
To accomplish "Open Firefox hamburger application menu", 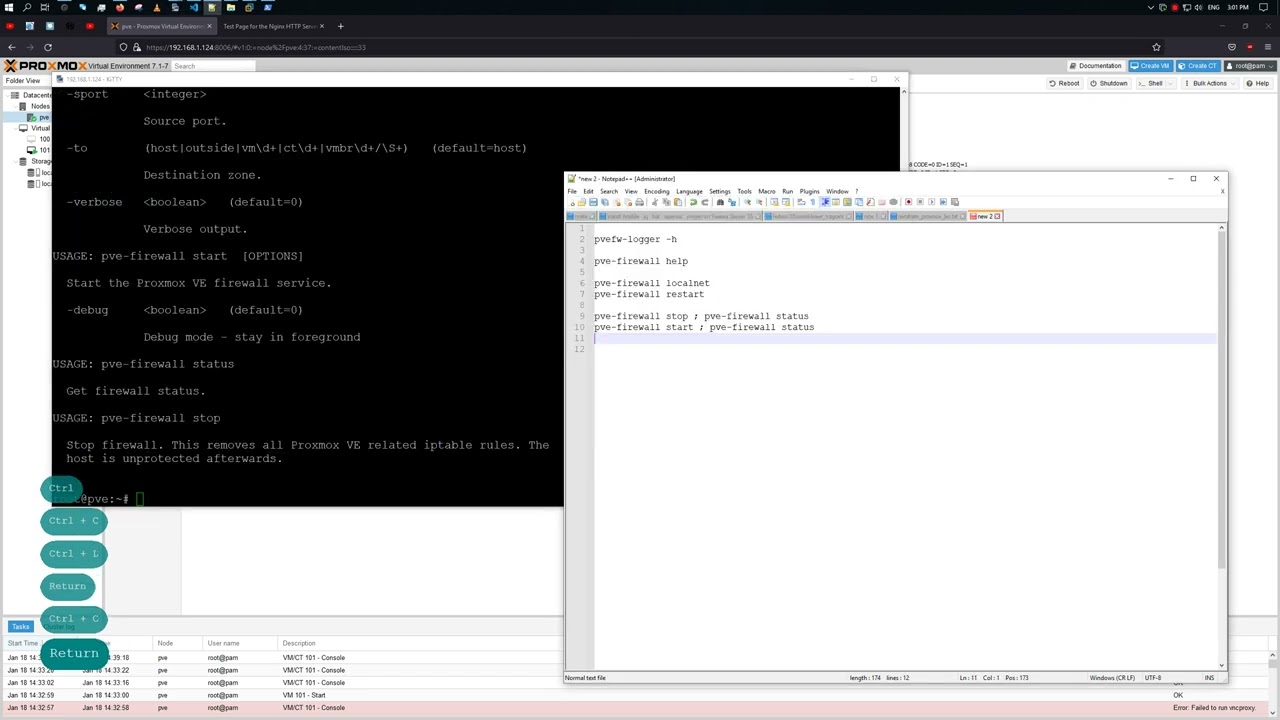I will [x=1268, y=47].
